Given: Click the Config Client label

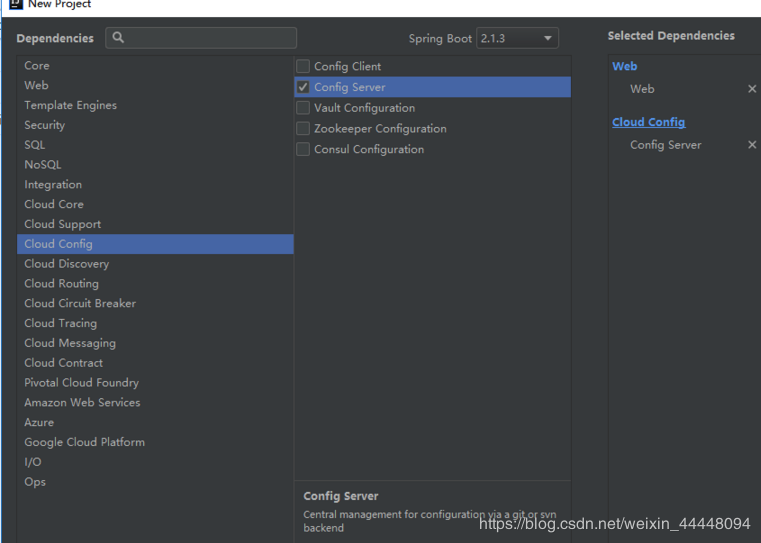Looking at the screenshot, I should 347,66.
